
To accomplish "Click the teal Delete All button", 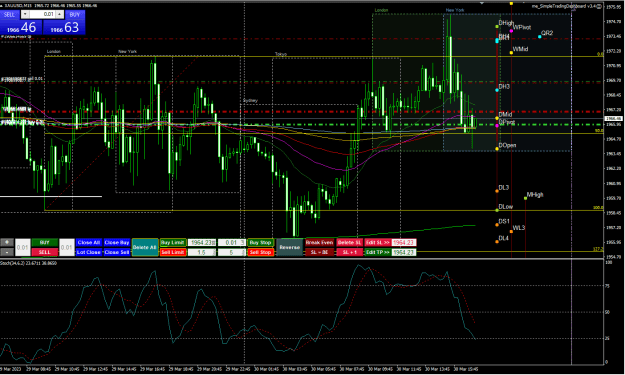I will pyautogui.click(x=145, y=247).
